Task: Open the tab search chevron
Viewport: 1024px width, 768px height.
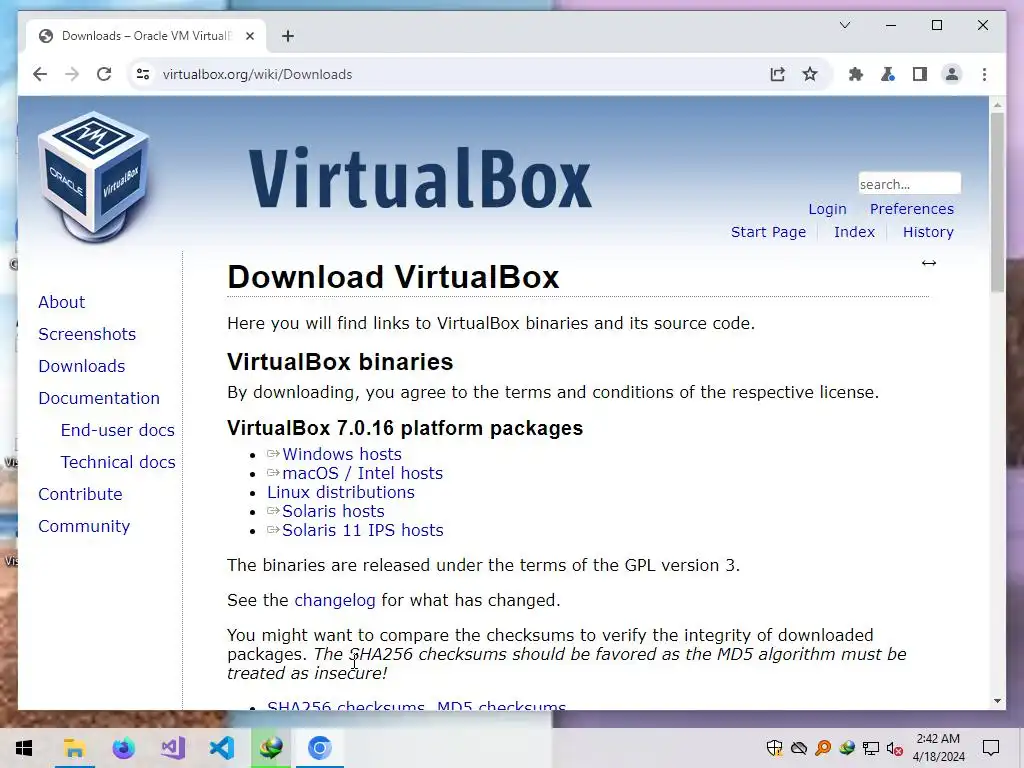Action: point(844,25)
